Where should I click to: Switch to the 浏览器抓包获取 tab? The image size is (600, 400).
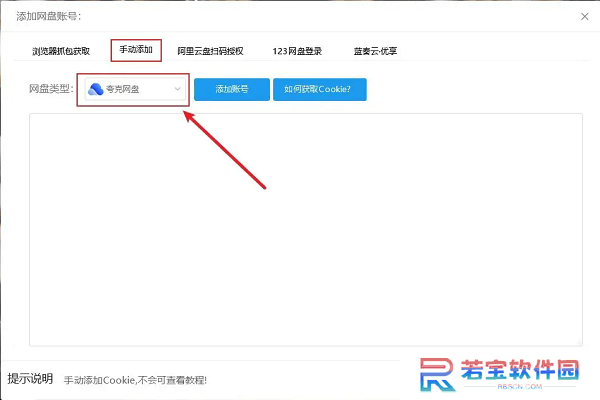(x=61, y=51)
